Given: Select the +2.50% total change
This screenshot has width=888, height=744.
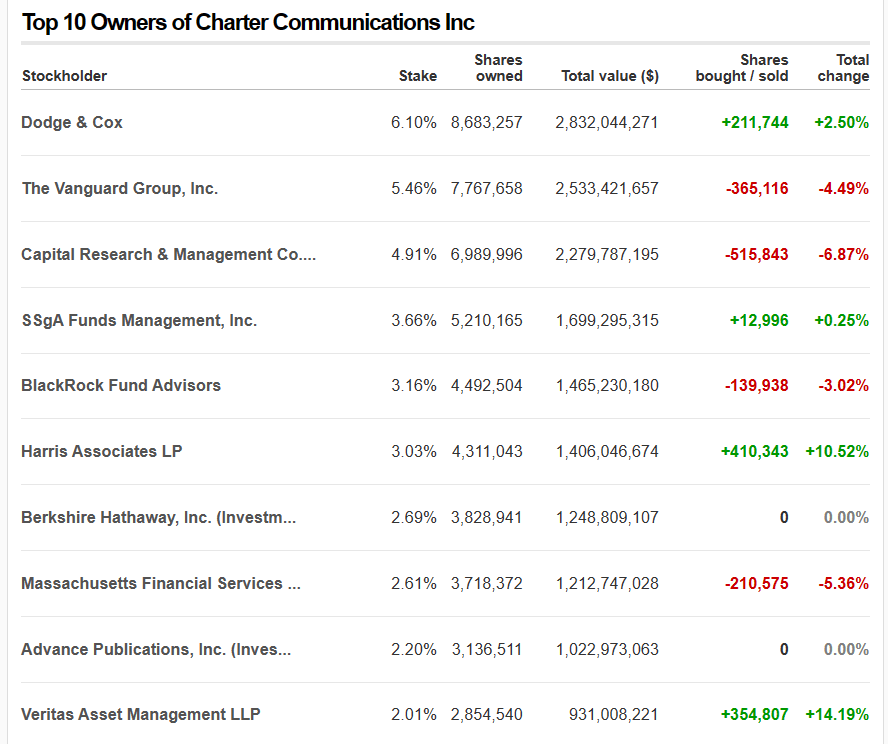Looking at the screenshot, I should [842, 122].
